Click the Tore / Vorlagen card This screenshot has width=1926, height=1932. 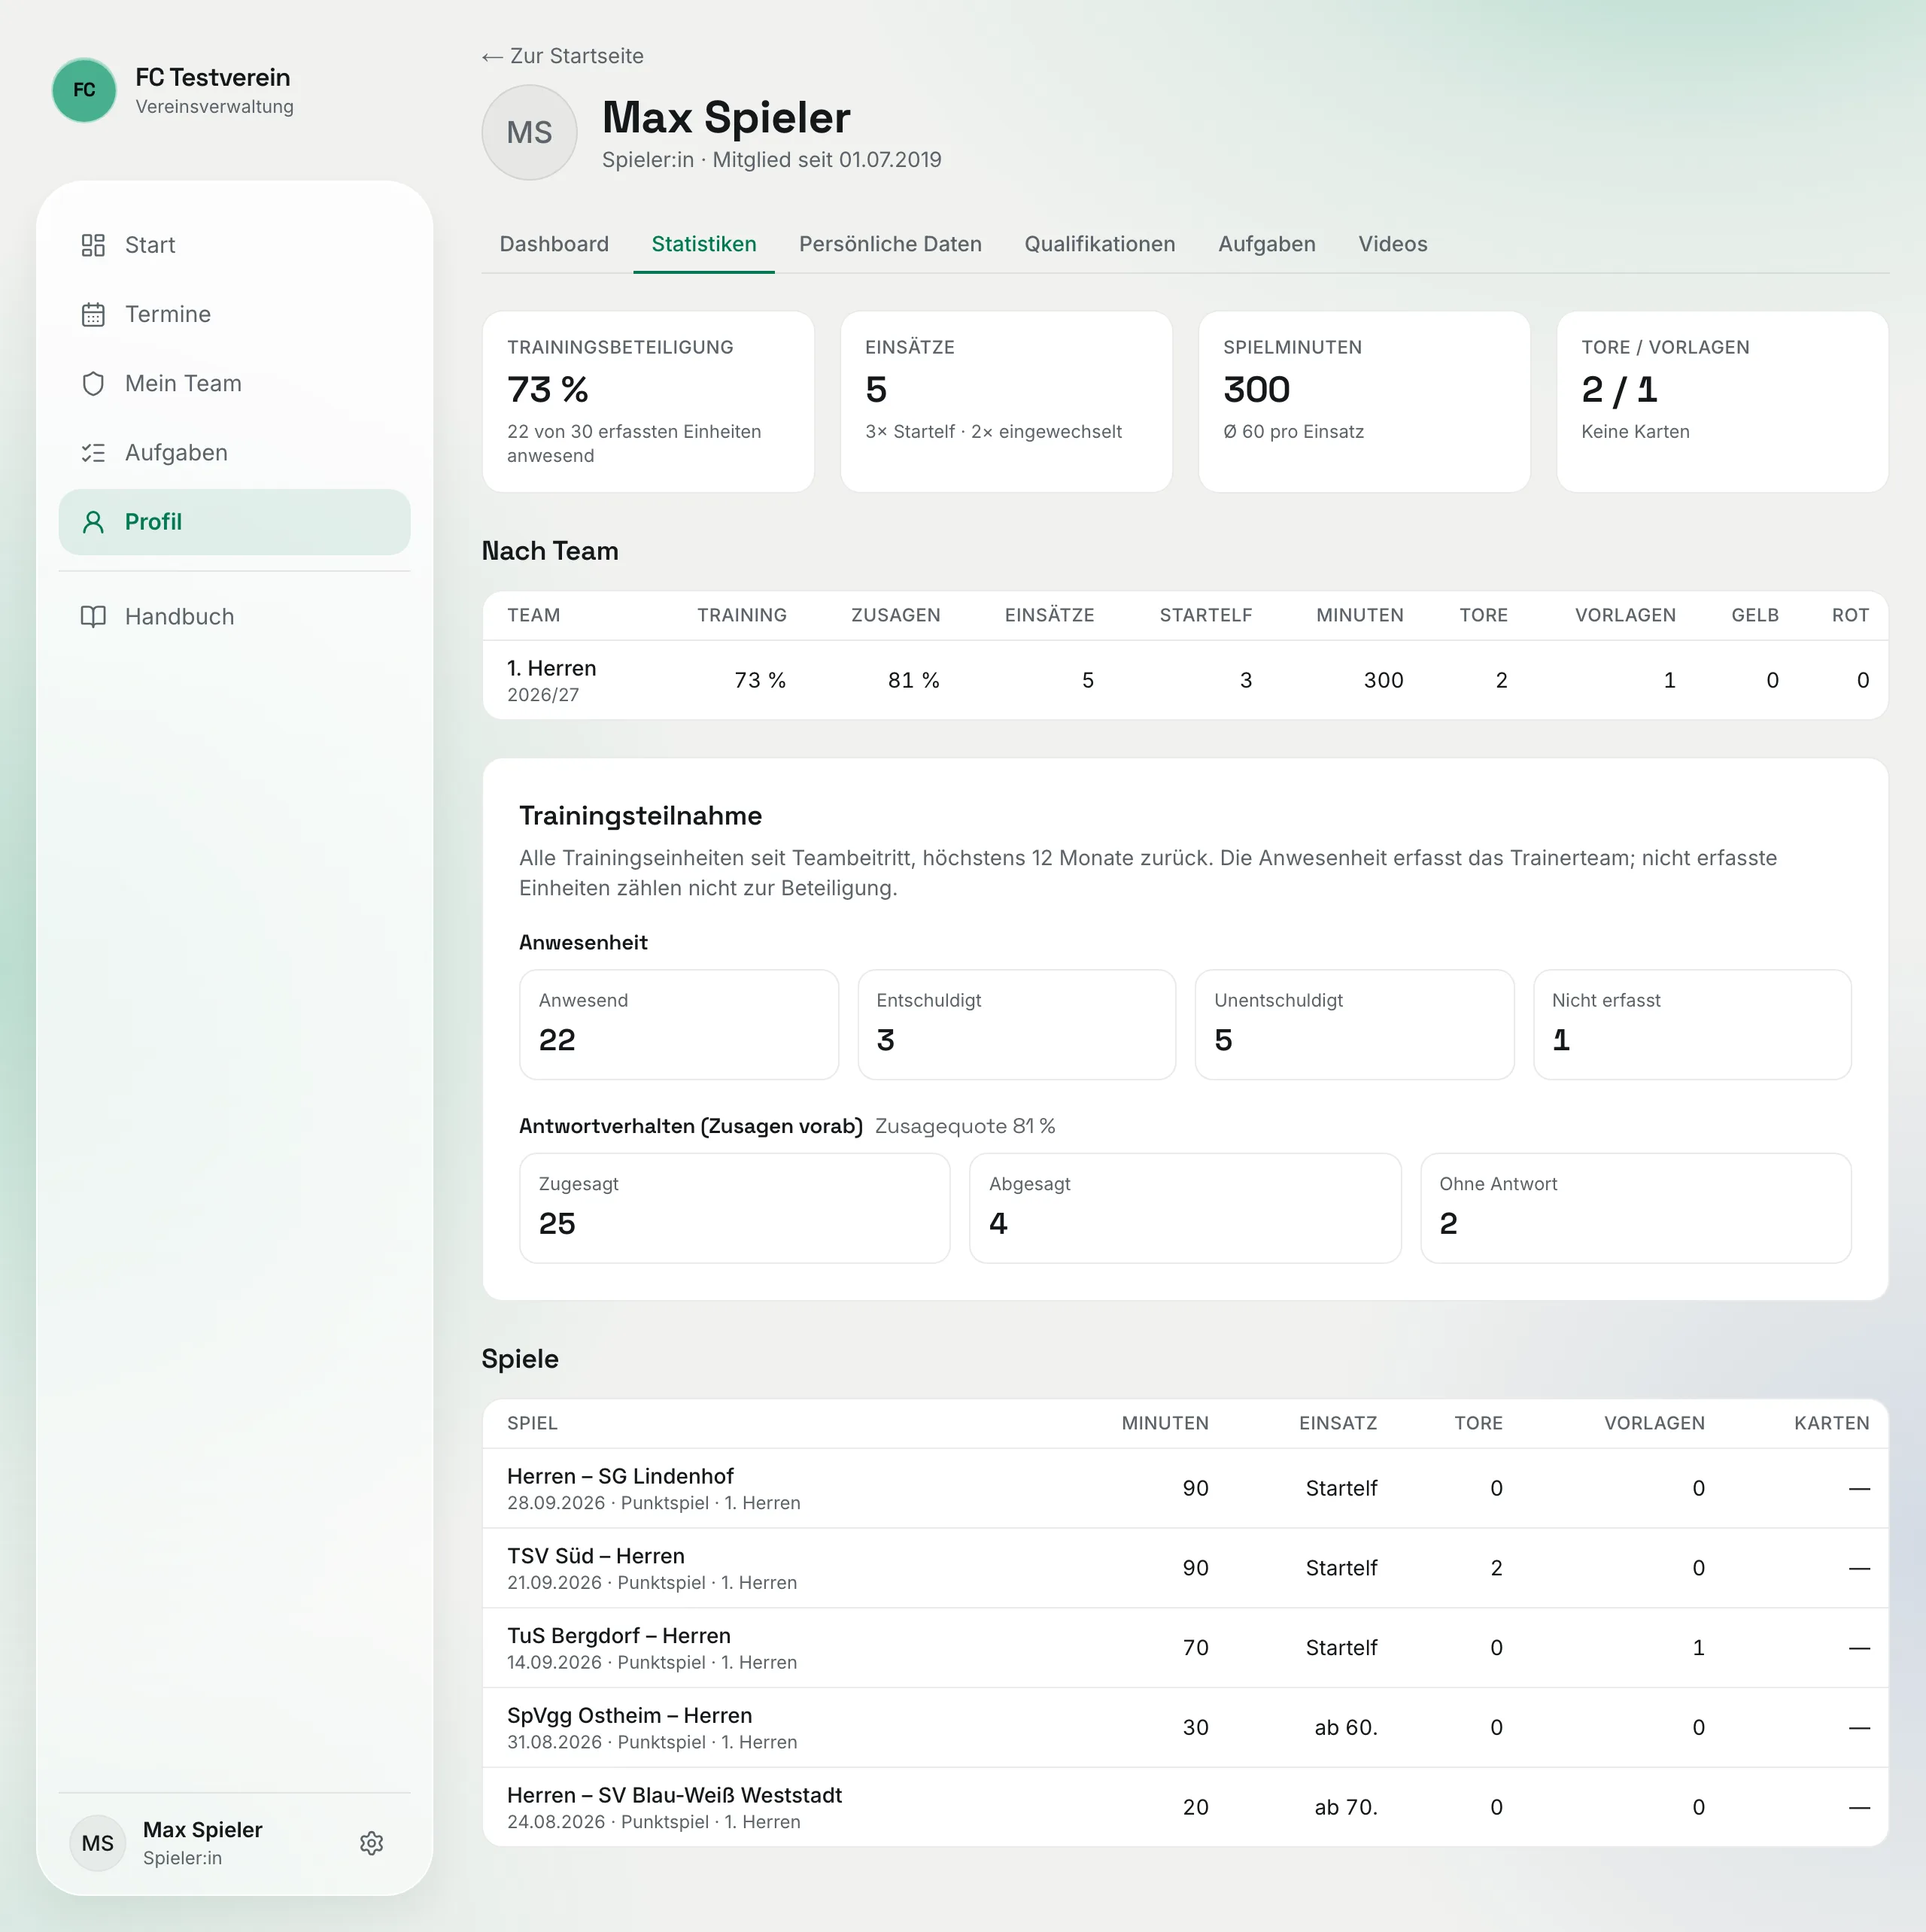click(x=1722, y=401)
